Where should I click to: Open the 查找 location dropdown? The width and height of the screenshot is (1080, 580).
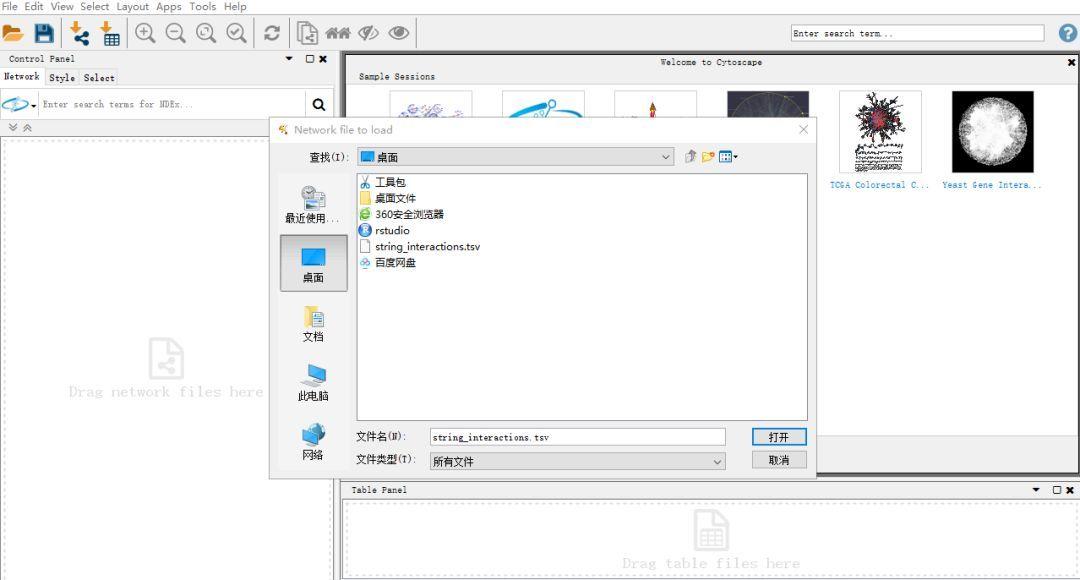pyautogui.click(x=666, y=156)
